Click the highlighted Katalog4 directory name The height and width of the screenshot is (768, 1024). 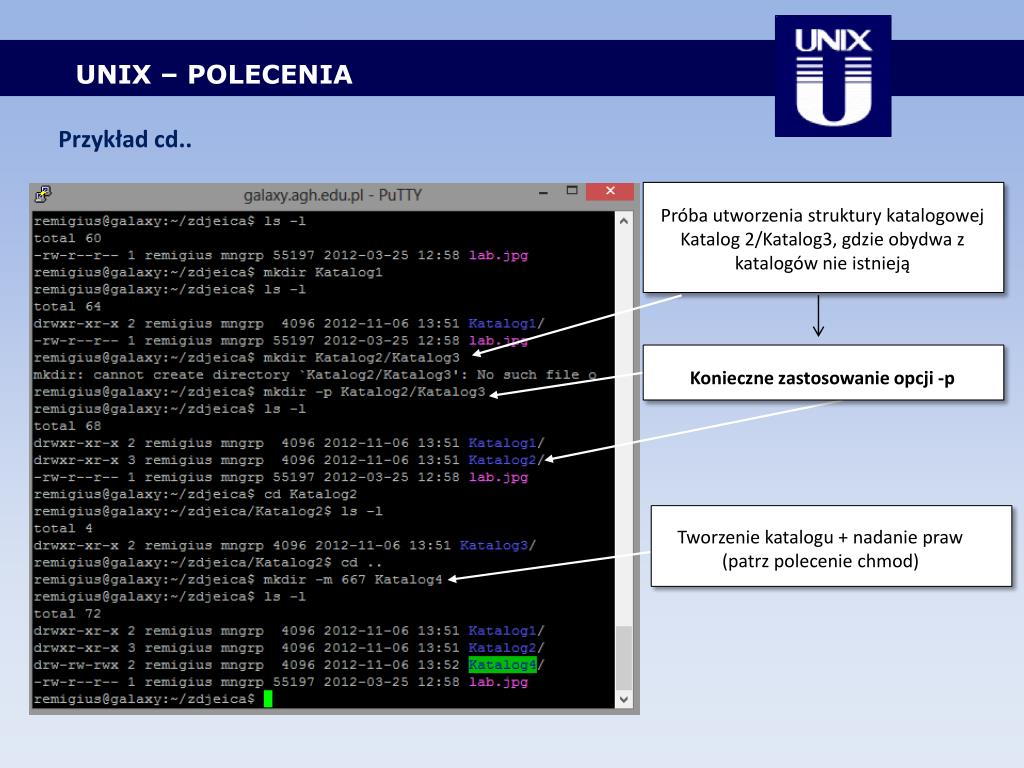[x=502, y=665]
